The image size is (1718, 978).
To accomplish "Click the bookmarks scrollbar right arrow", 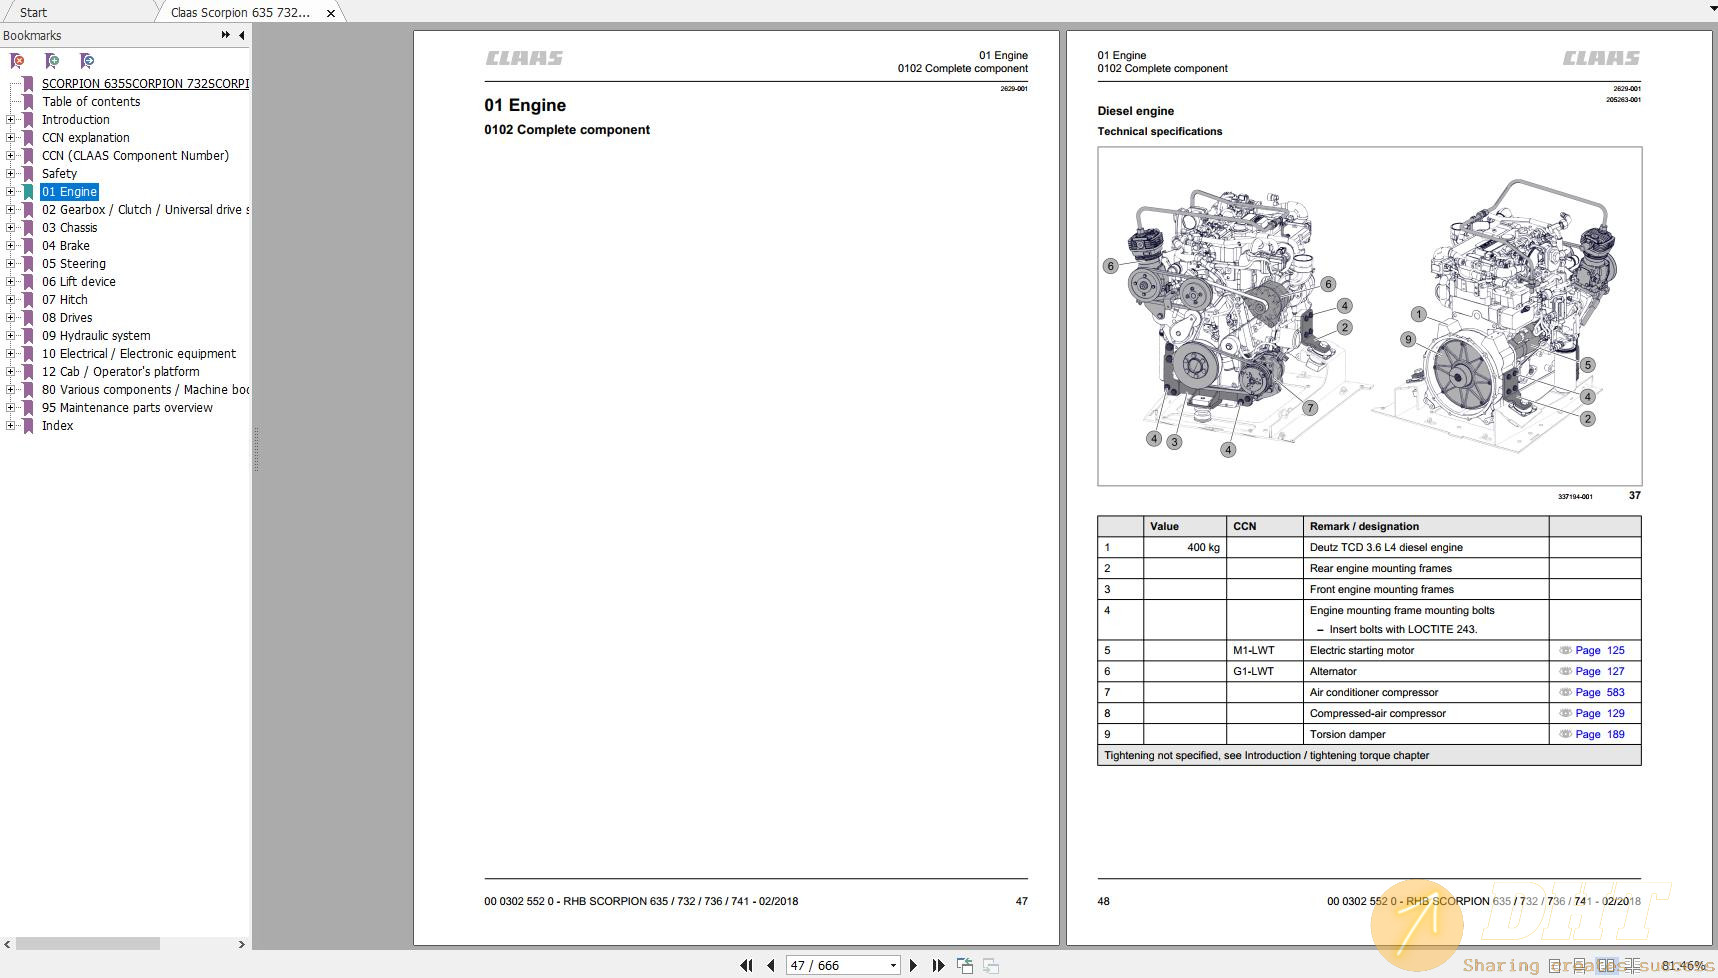I will [x=241, y=944].
